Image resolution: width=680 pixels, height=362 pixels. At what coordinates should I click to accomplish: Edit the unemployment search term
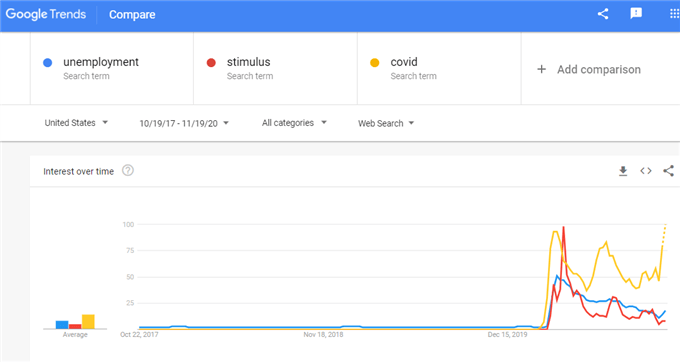tap(101, 62)
